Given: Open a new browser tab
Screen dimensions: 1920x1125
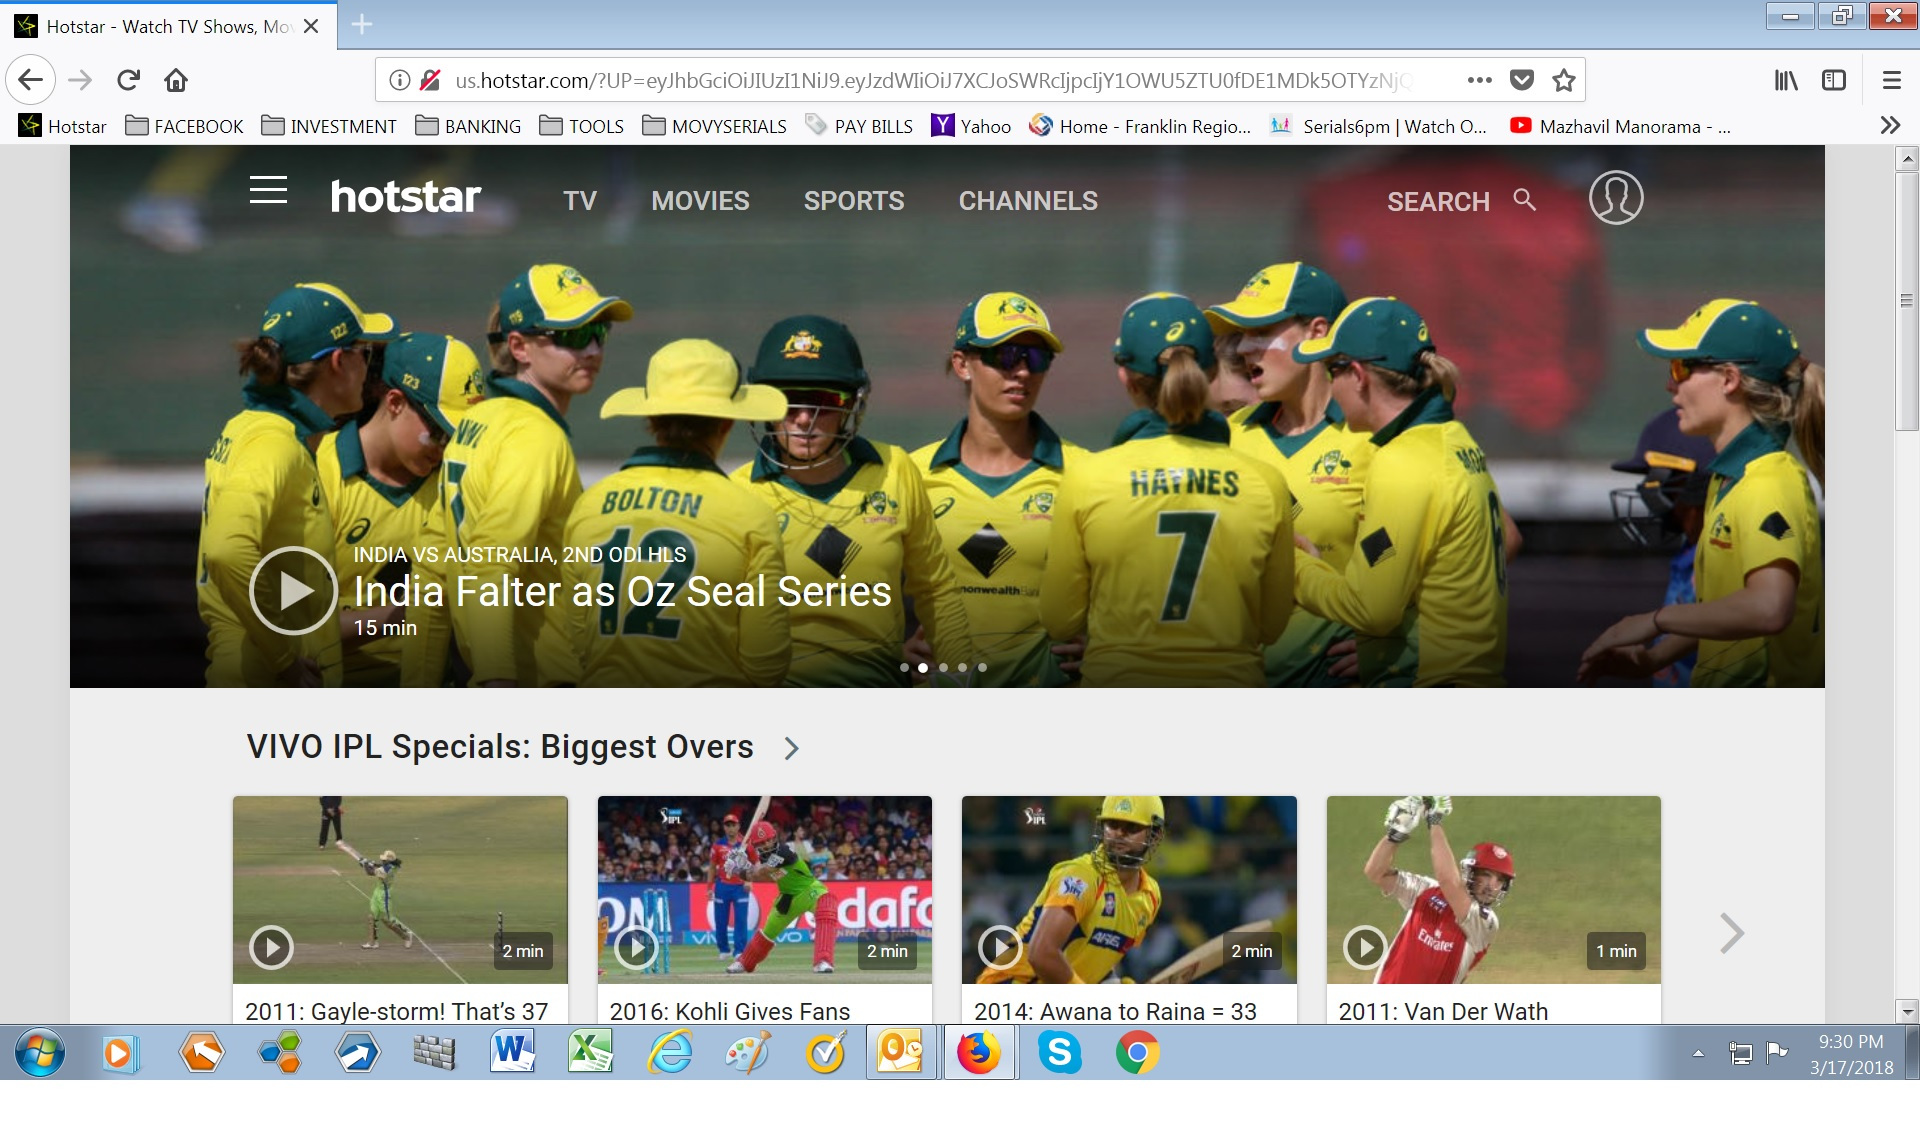Looking at the screenshot, I should 362,25.
